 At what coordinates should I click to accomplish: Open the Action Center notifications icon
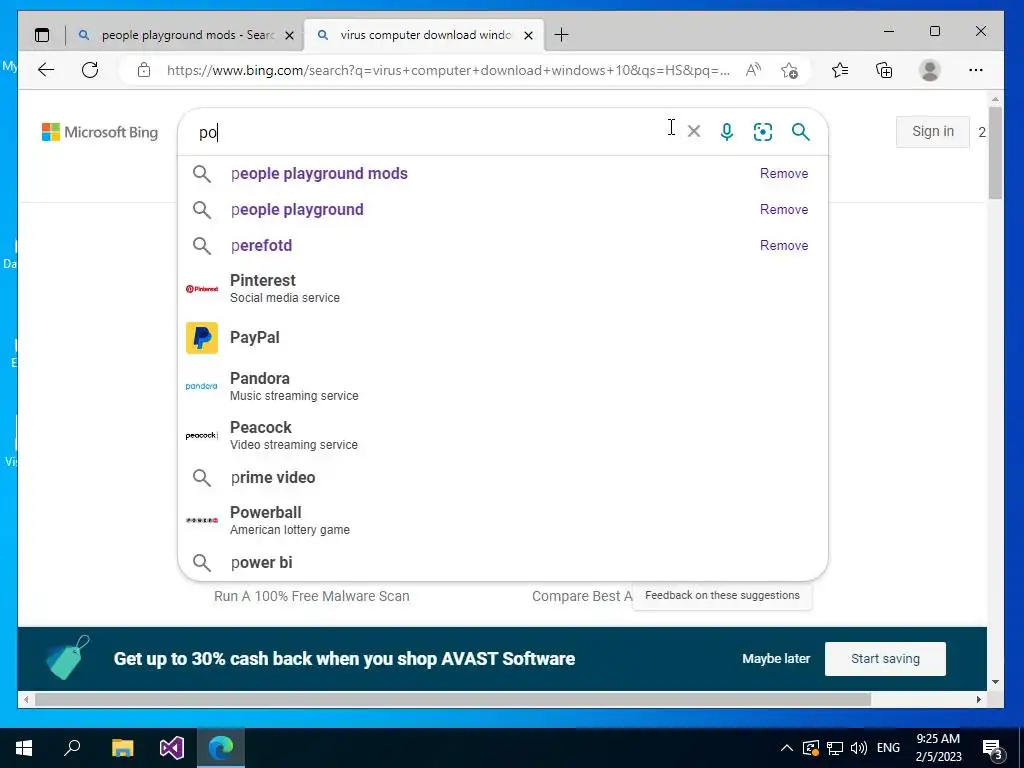pyautogui.click(x=993, y=748)
